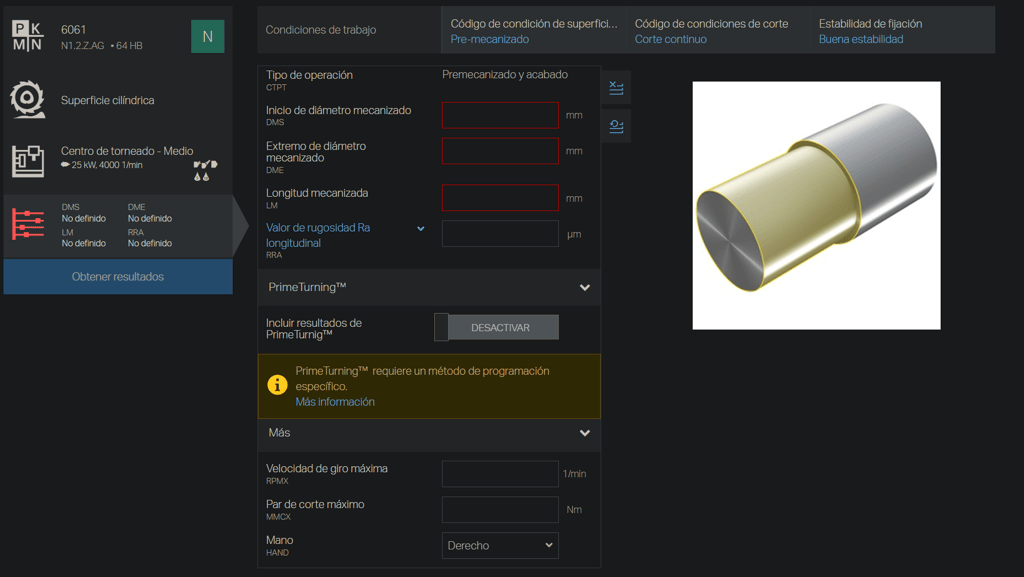
Task: Open the cutting conditions Corte continuo tab
Action: (718, 31)
